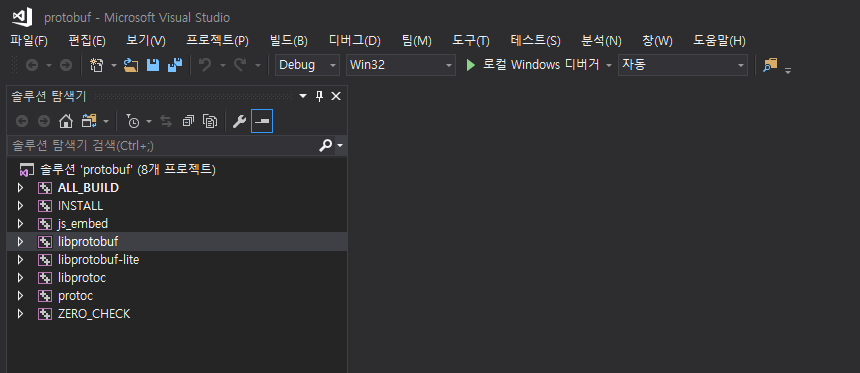Screen dimensions: 860x373
Task: Click the Undo toolbar icon
Action: (x=205, y=65)
